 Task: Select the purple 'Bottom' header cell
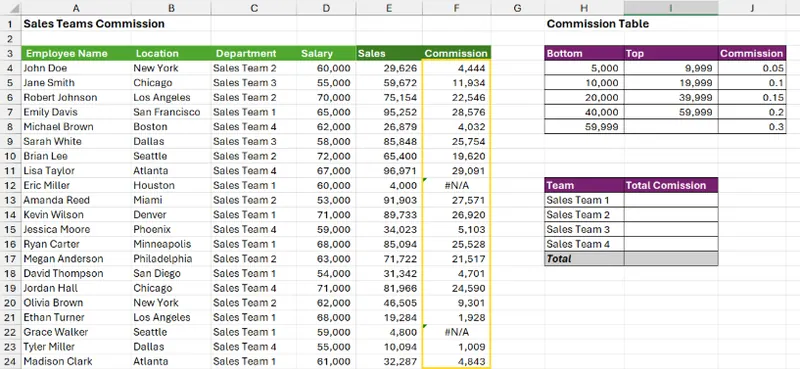pyautogui.click(x=584, y=53)
